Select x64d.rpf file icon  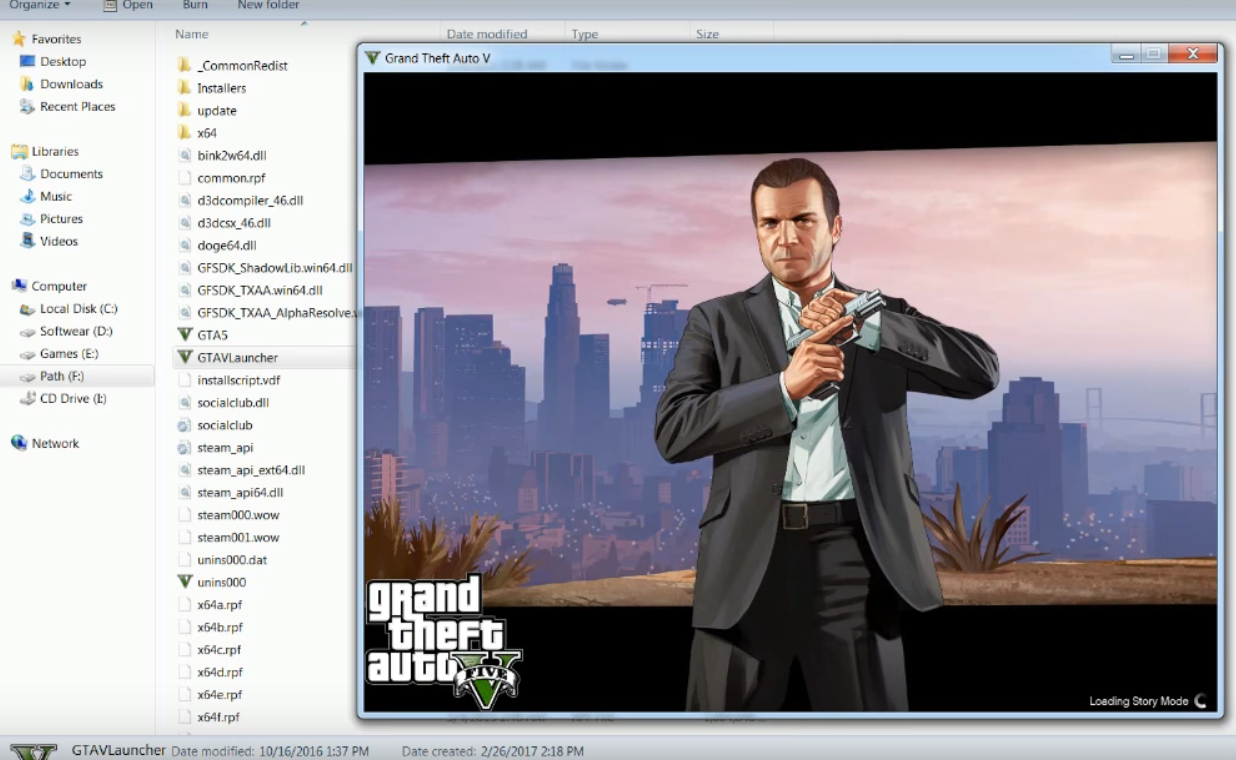(x=184, y=672)
